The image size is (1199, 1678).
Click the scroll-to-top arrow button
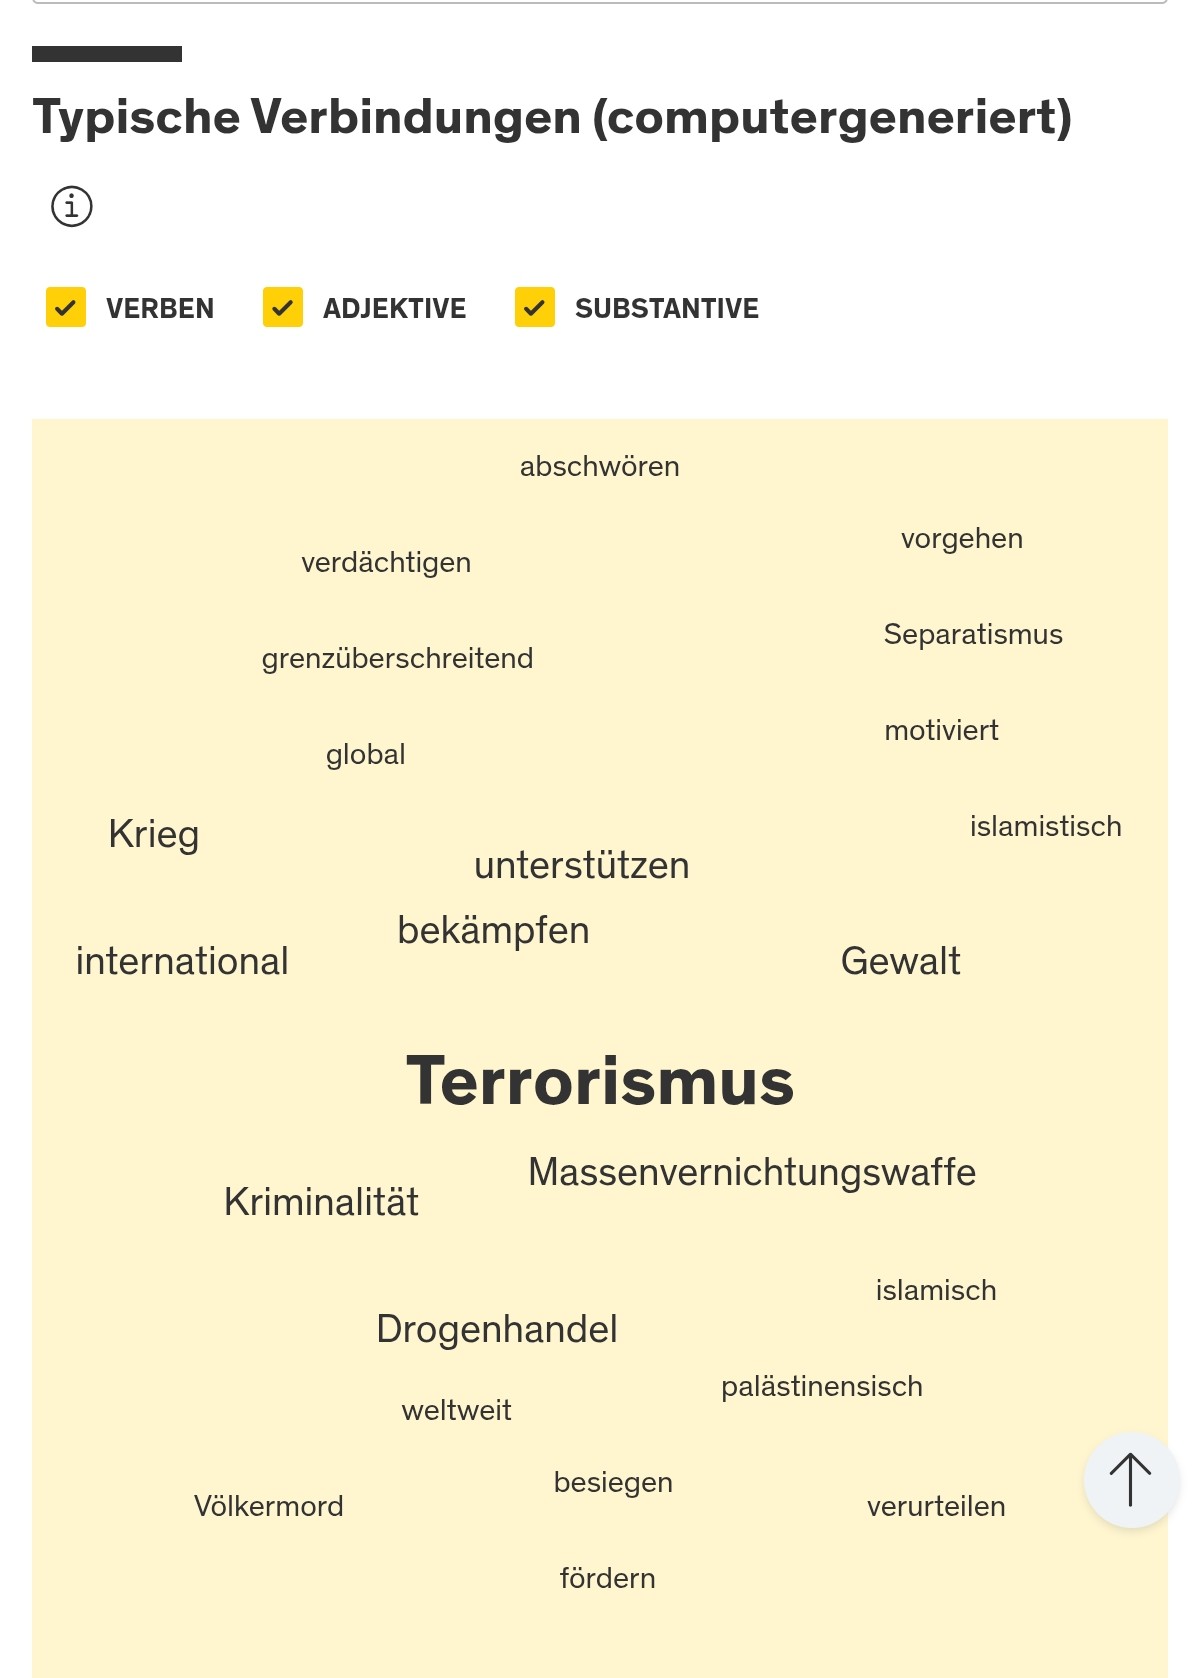1131,1480
